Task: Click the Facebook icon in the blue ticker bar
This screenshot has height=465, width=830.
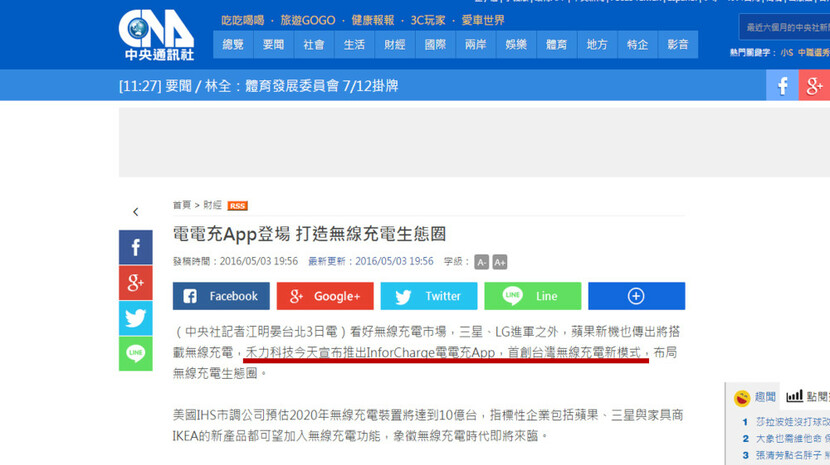Action: click(782, 86)
